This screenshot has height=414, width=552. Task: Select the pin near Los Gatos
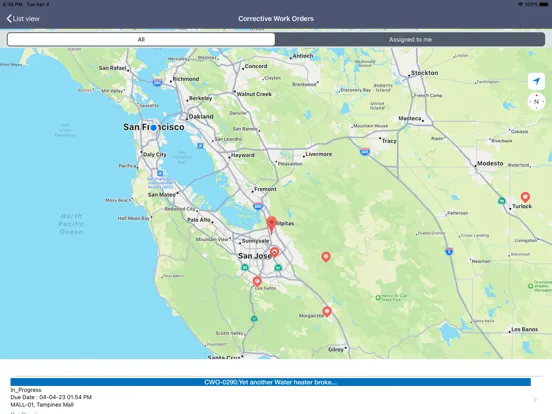click(257, 281)
